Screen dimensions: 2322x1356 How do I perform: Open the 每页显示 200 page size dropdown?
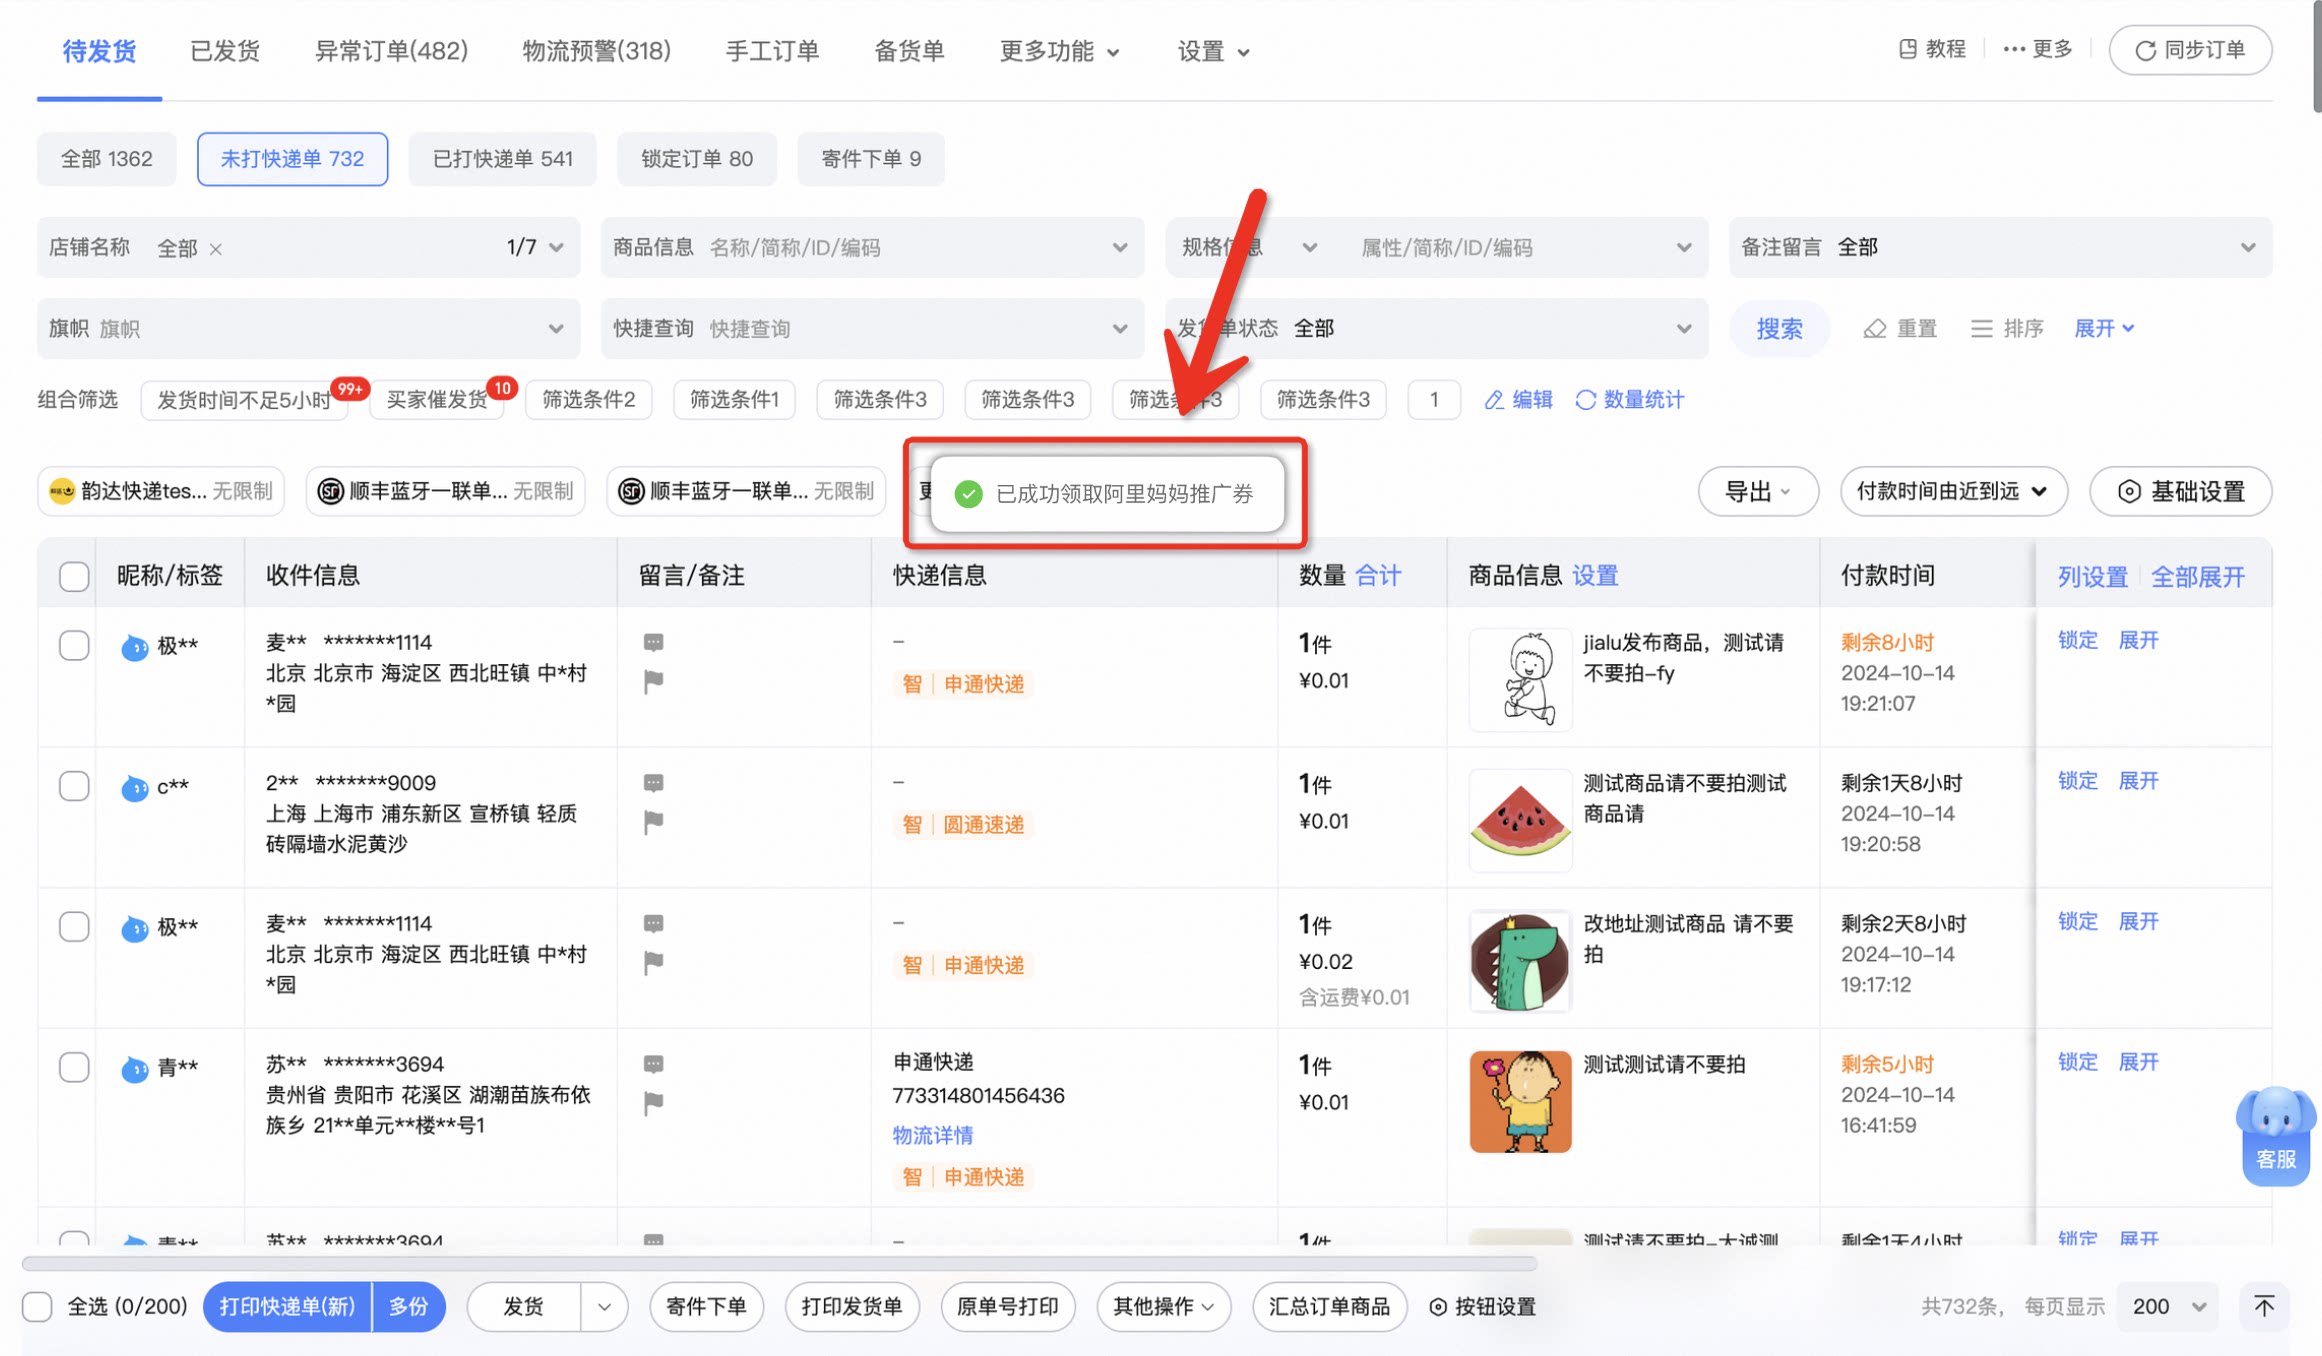click(x=2167, y=1306)
